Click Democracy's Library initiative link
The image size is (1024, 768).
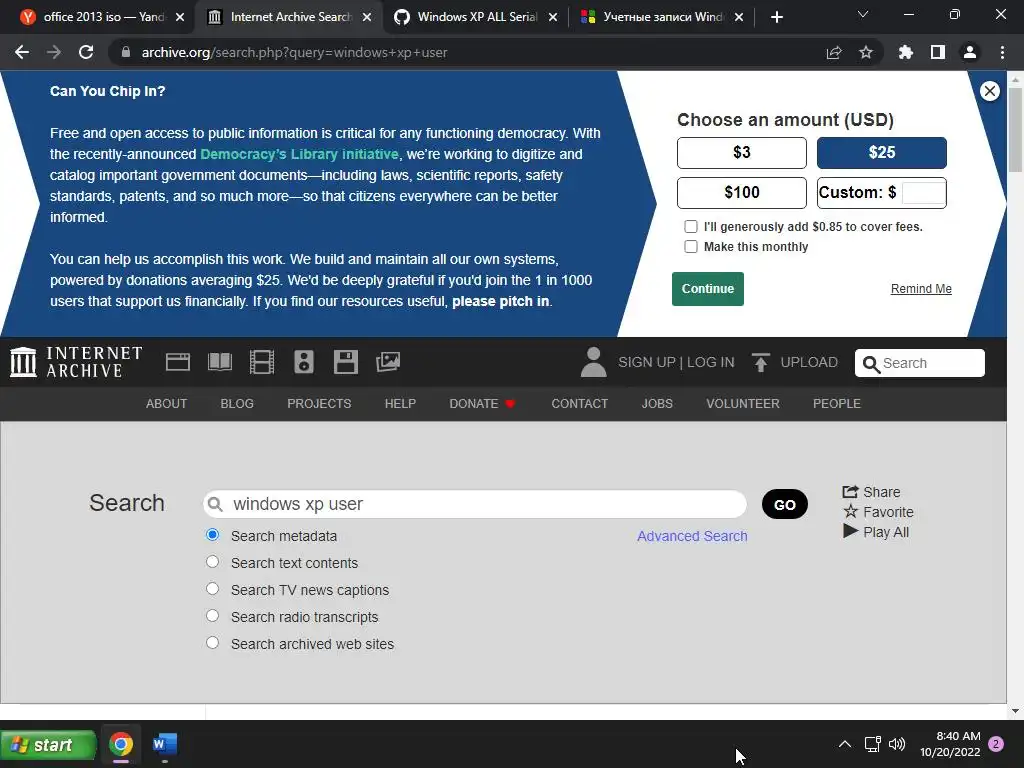click(x=299, y=154)
